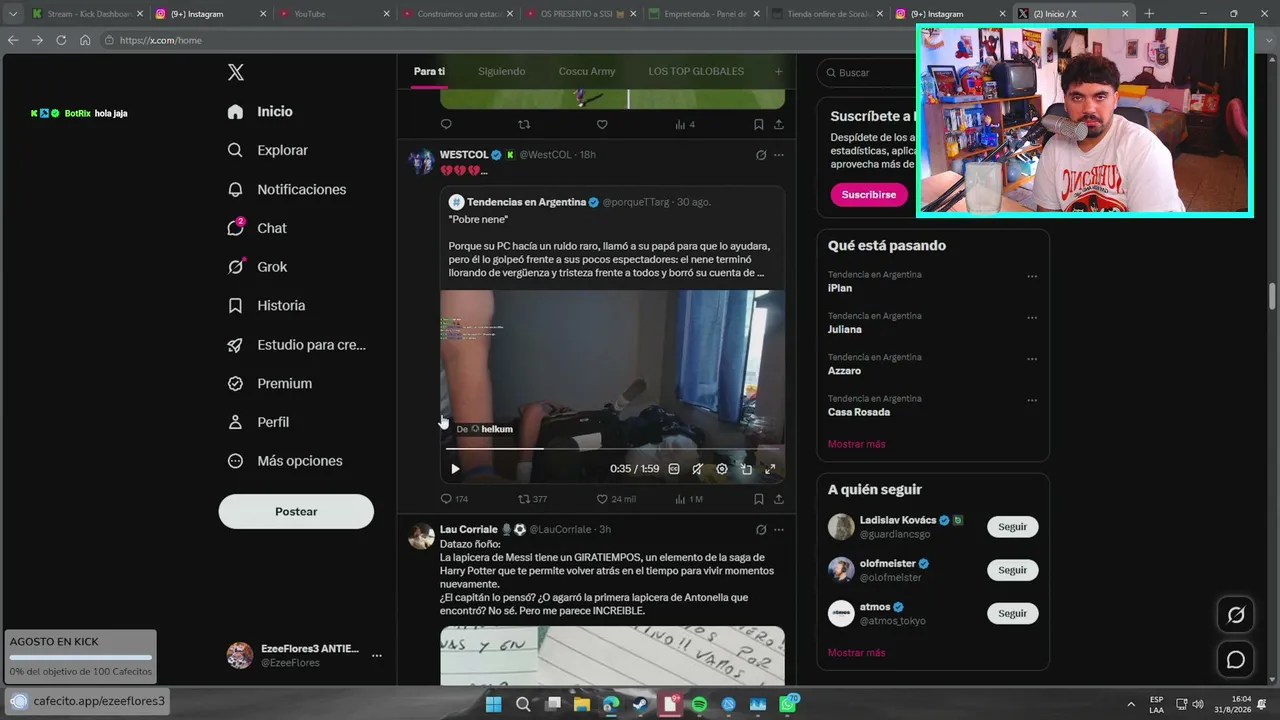Open WESTCOL profile avatar

click(x=422, y=161)
